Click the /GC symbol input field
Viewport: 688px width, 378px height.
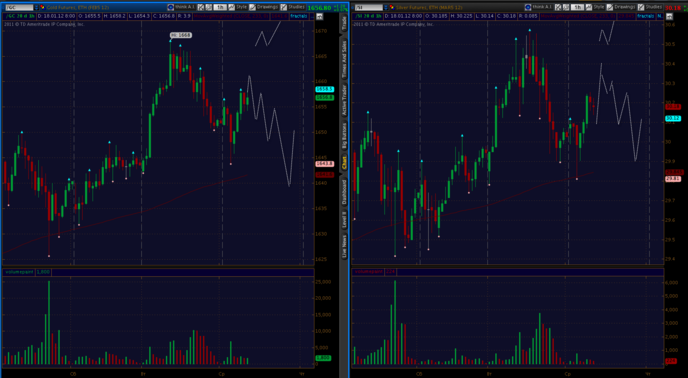coord(19,7)
